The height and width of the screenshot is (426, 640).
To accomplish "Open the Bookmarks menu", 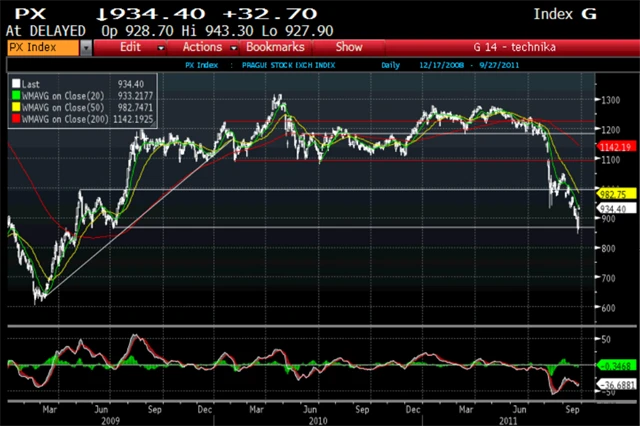I will tap(274, 47).
